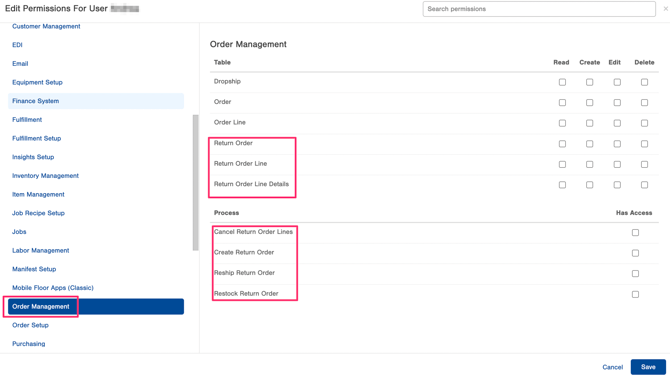The height and width of the screenshot is (377, 670).
Task: Enable Has Access for Create Return Order
Action: (635, 253)
